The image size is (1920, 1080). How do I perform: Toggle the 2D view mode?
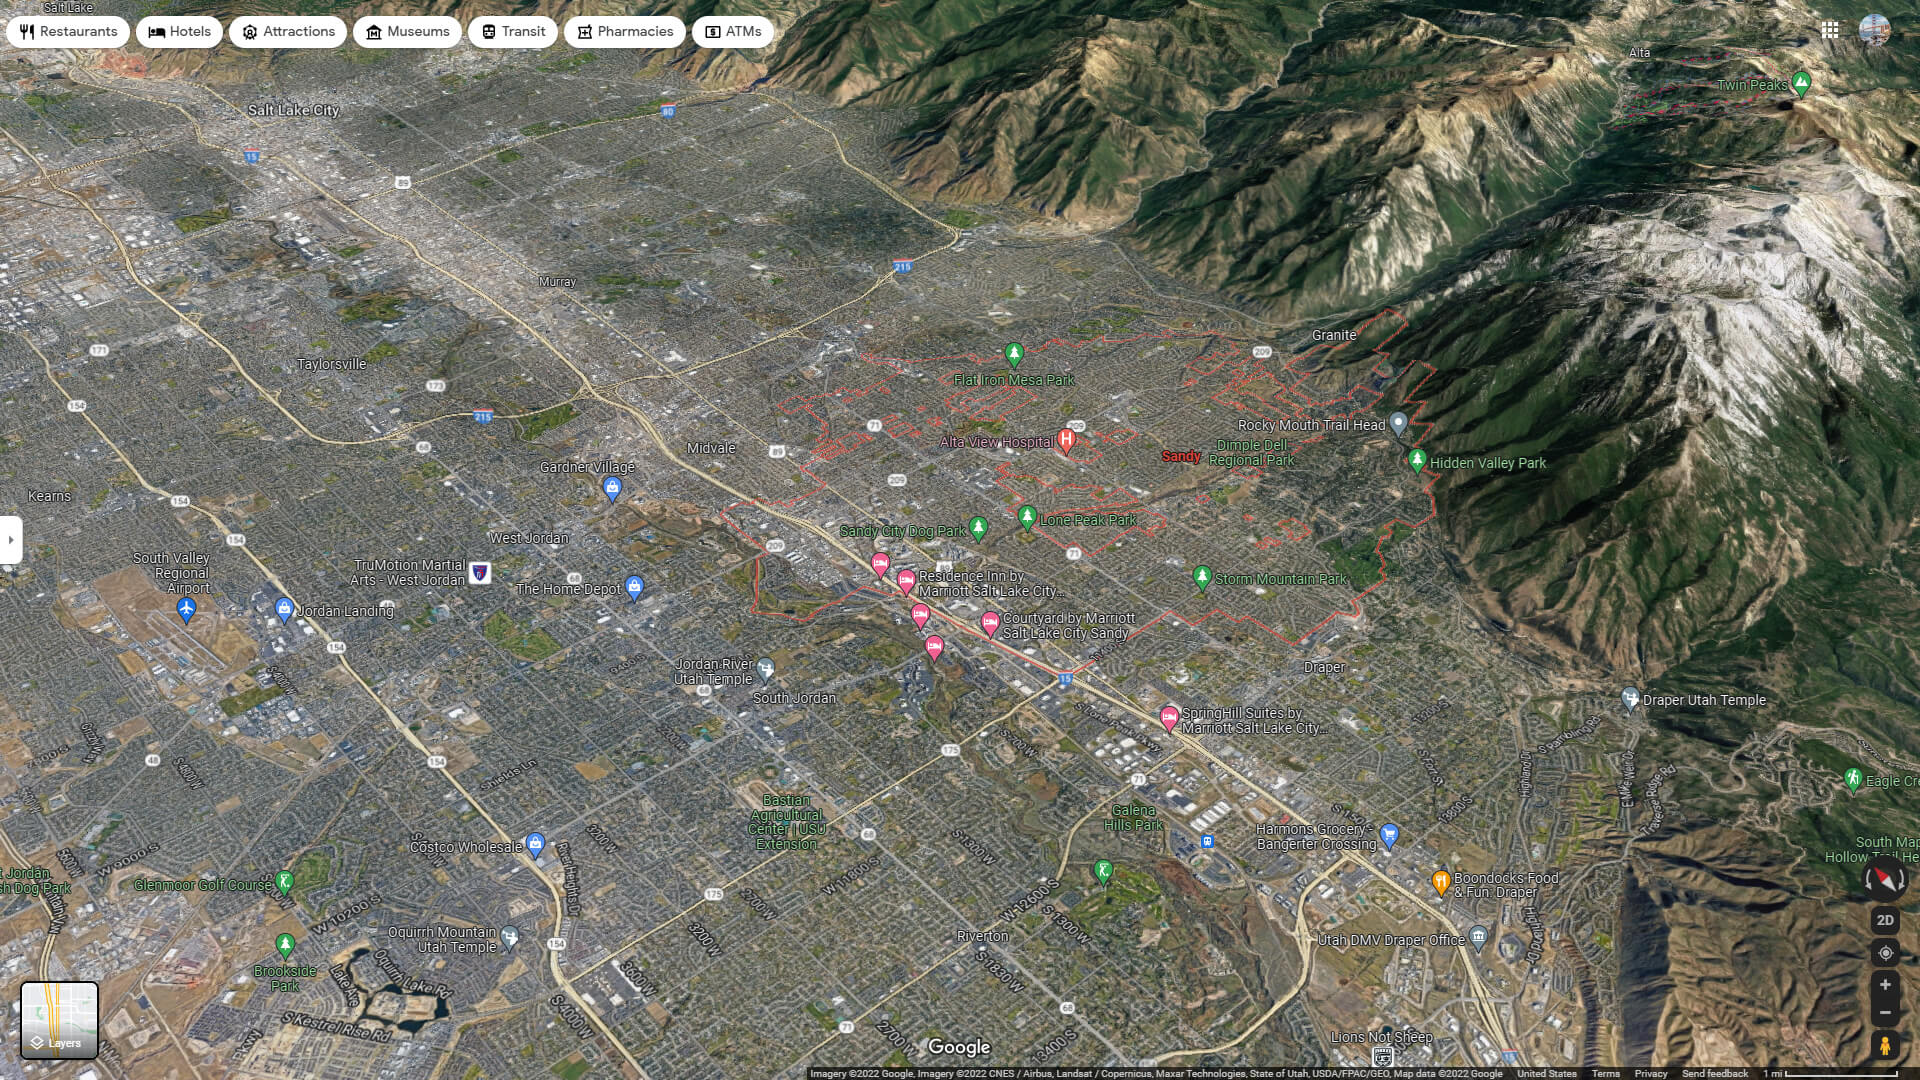[x=1884, y=920]
